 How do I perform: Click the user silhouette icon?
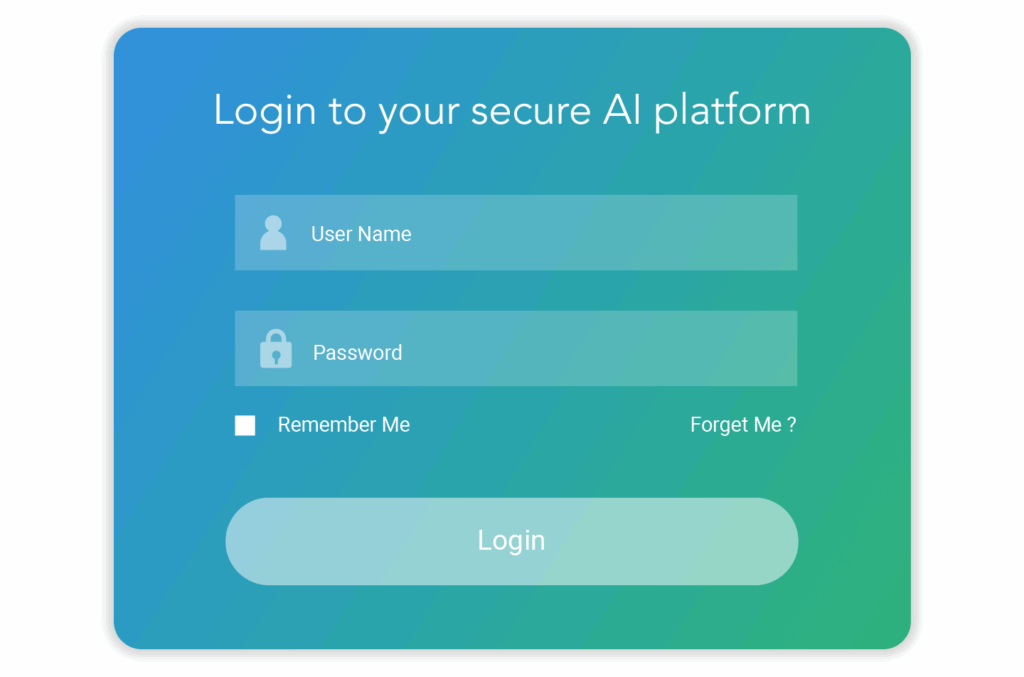[x=273, y=233]
